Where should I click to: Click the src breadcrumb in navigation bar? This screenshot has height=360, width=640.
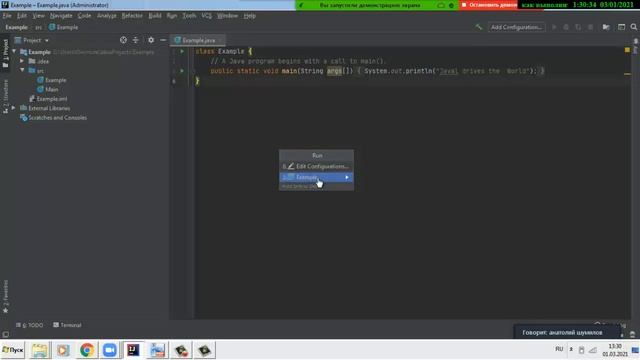tap(38, 27)
